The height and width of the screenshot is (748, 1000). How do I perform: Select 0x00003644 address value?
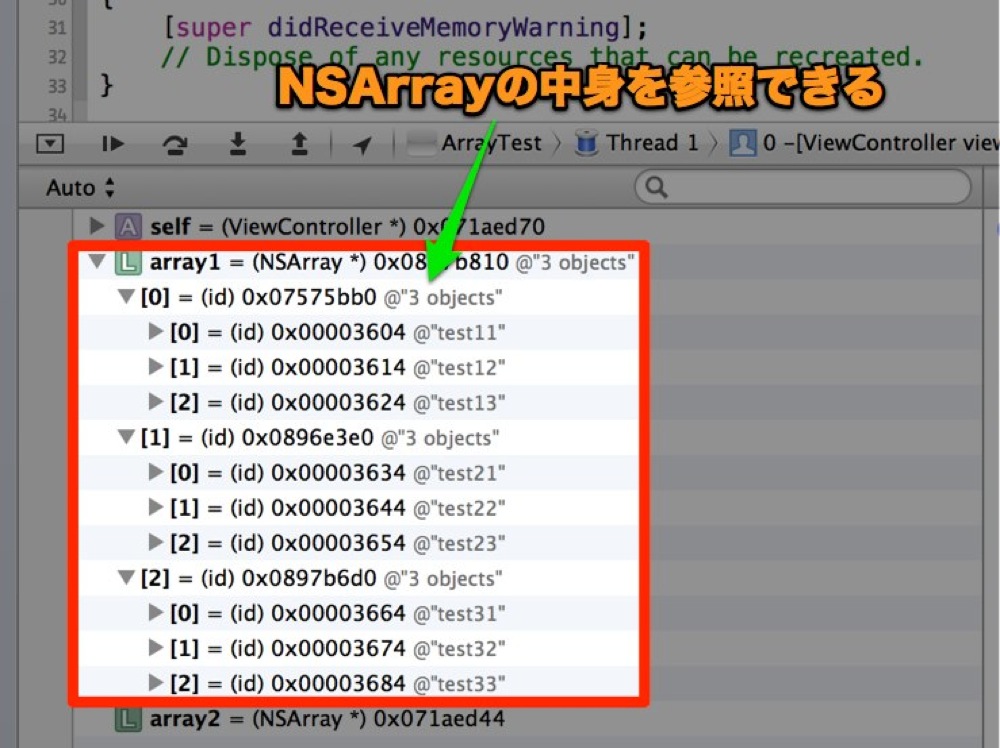pyautogui.click(x=338, y=508)
